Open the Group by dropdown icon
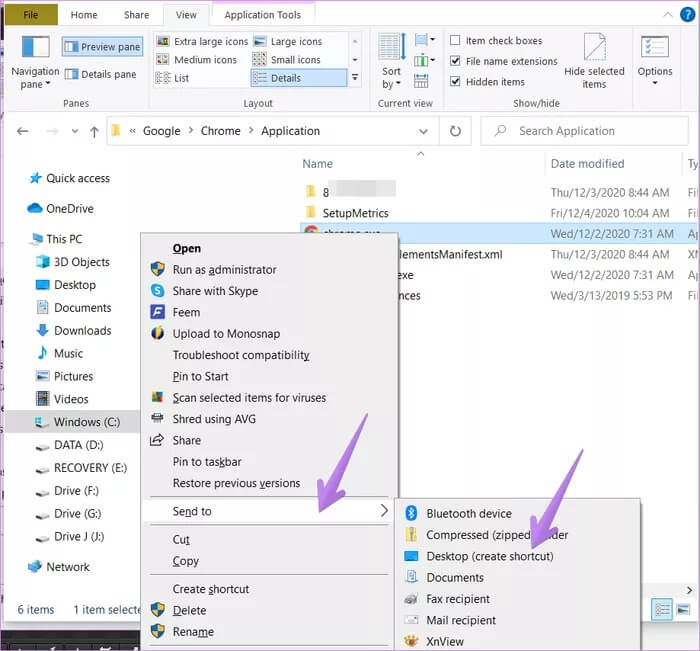The height and width of the screenshot is (651, 700). click(425, 40)
